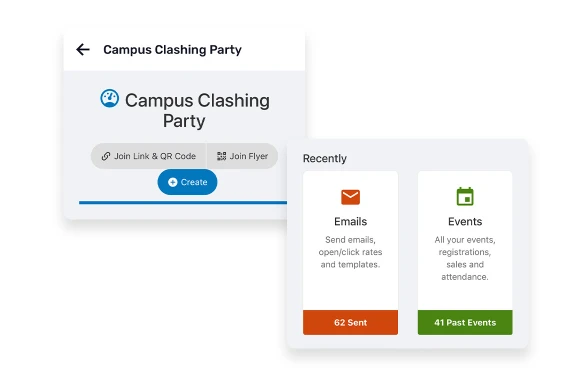Viewport: 580px width, 380px height.
Task: Click the orange envelope Emails icon
Action: pos(350,197)
